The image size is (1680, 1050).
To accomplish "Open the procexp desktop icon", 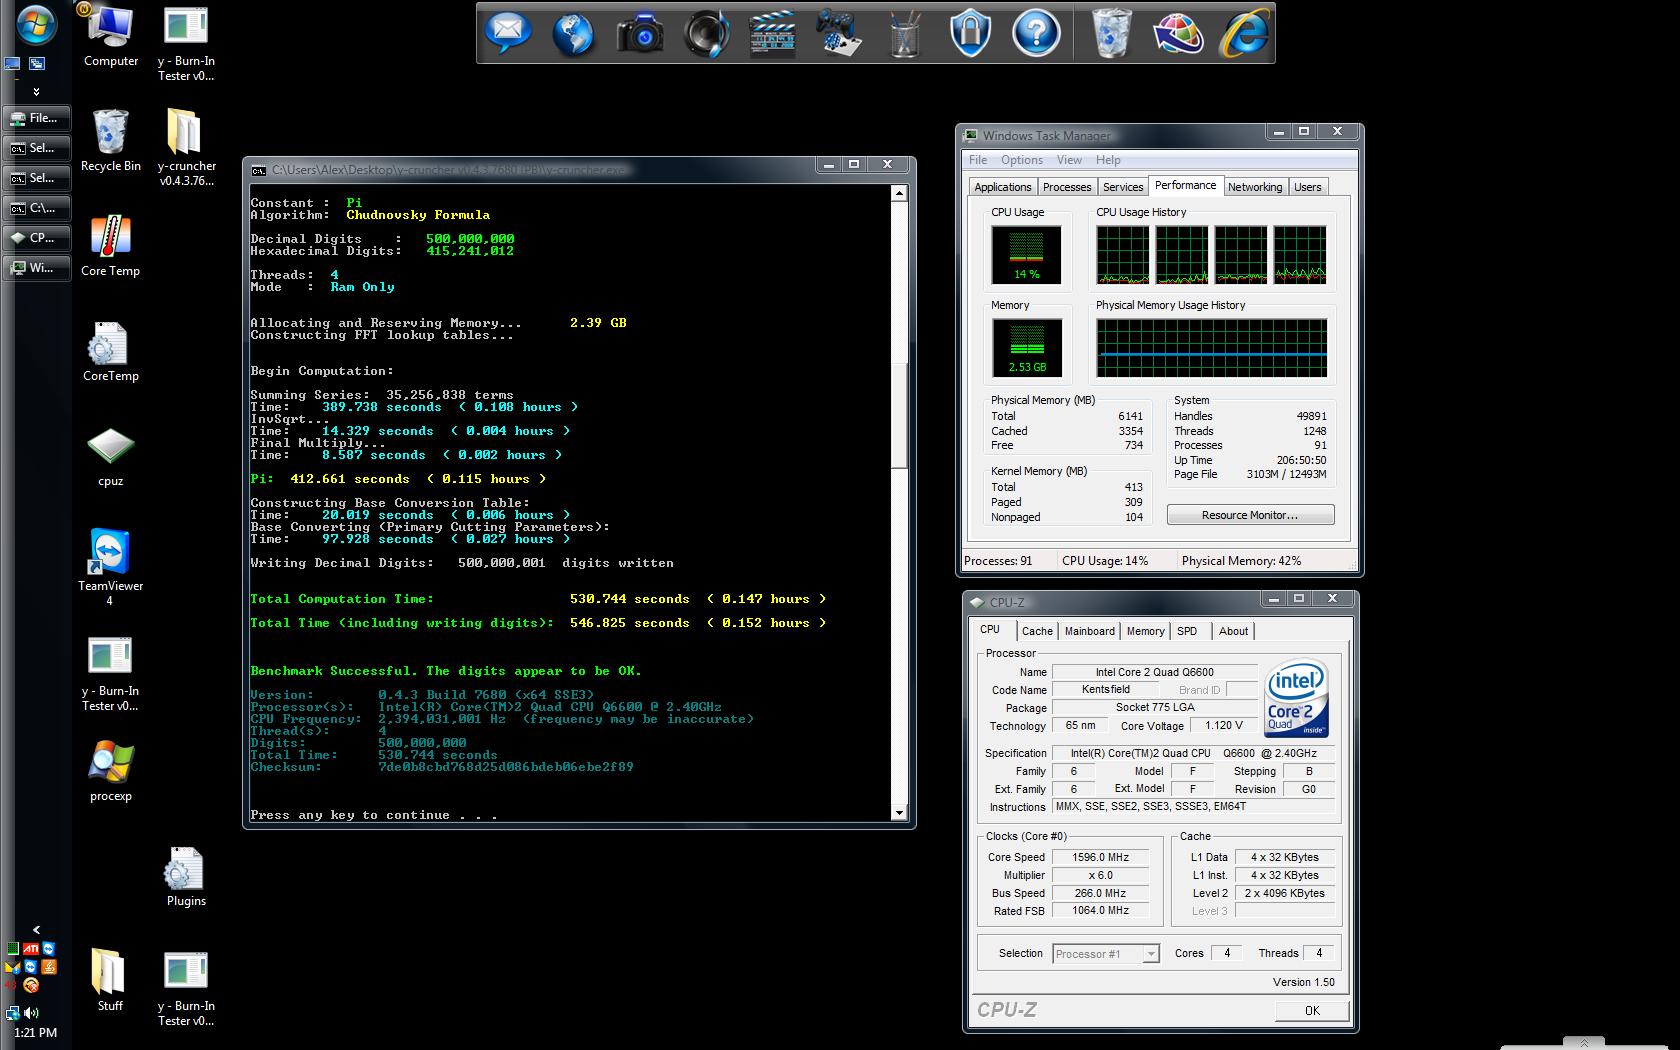I will click(110, 762).
